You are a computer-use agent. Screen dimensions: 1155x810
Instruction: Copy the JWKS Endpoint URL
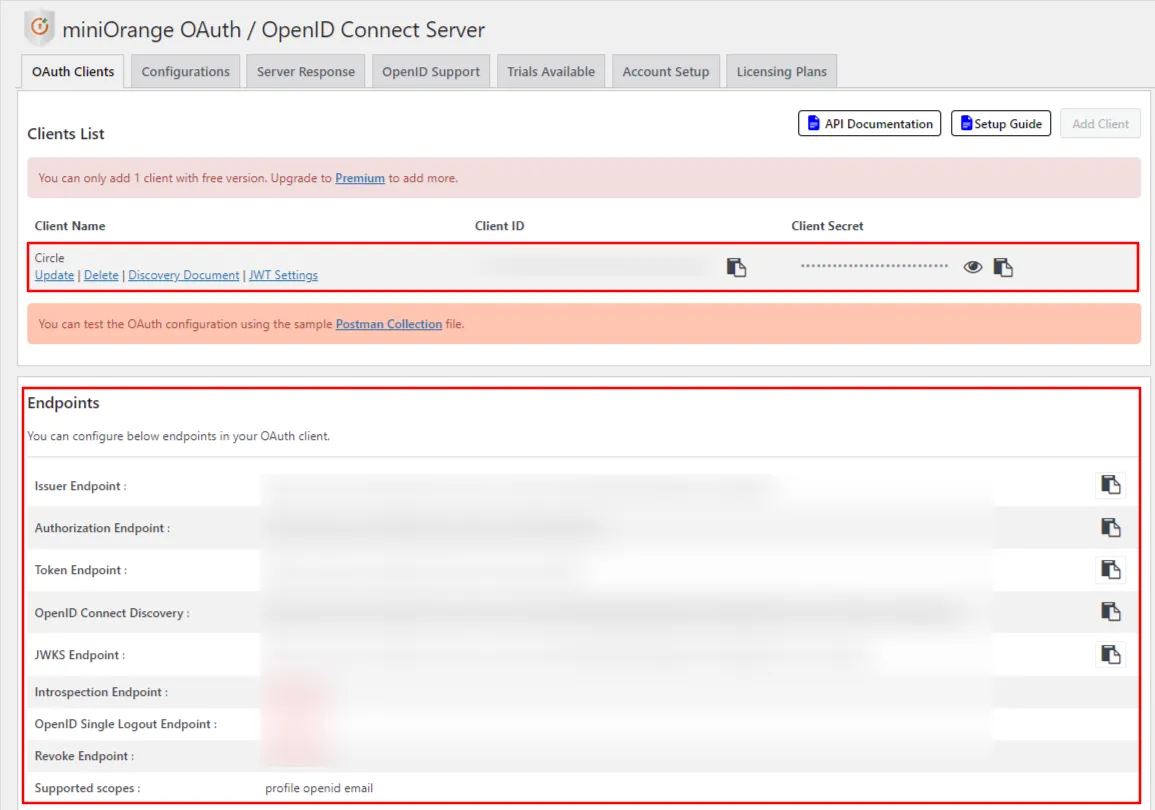click(x=1110, y=655)
